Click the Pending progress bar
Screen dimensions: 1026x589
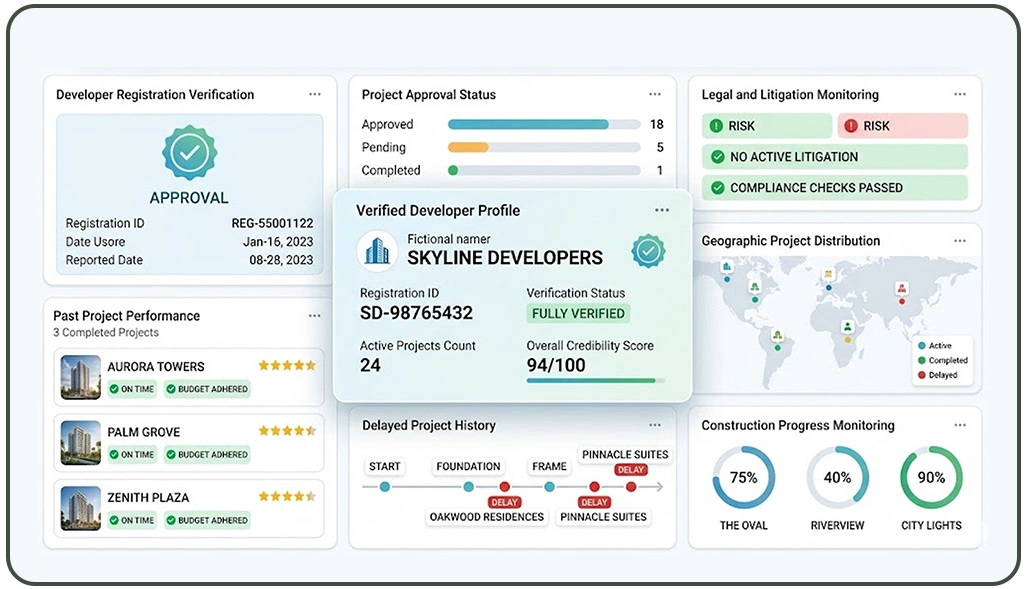(x=544, y=147)
